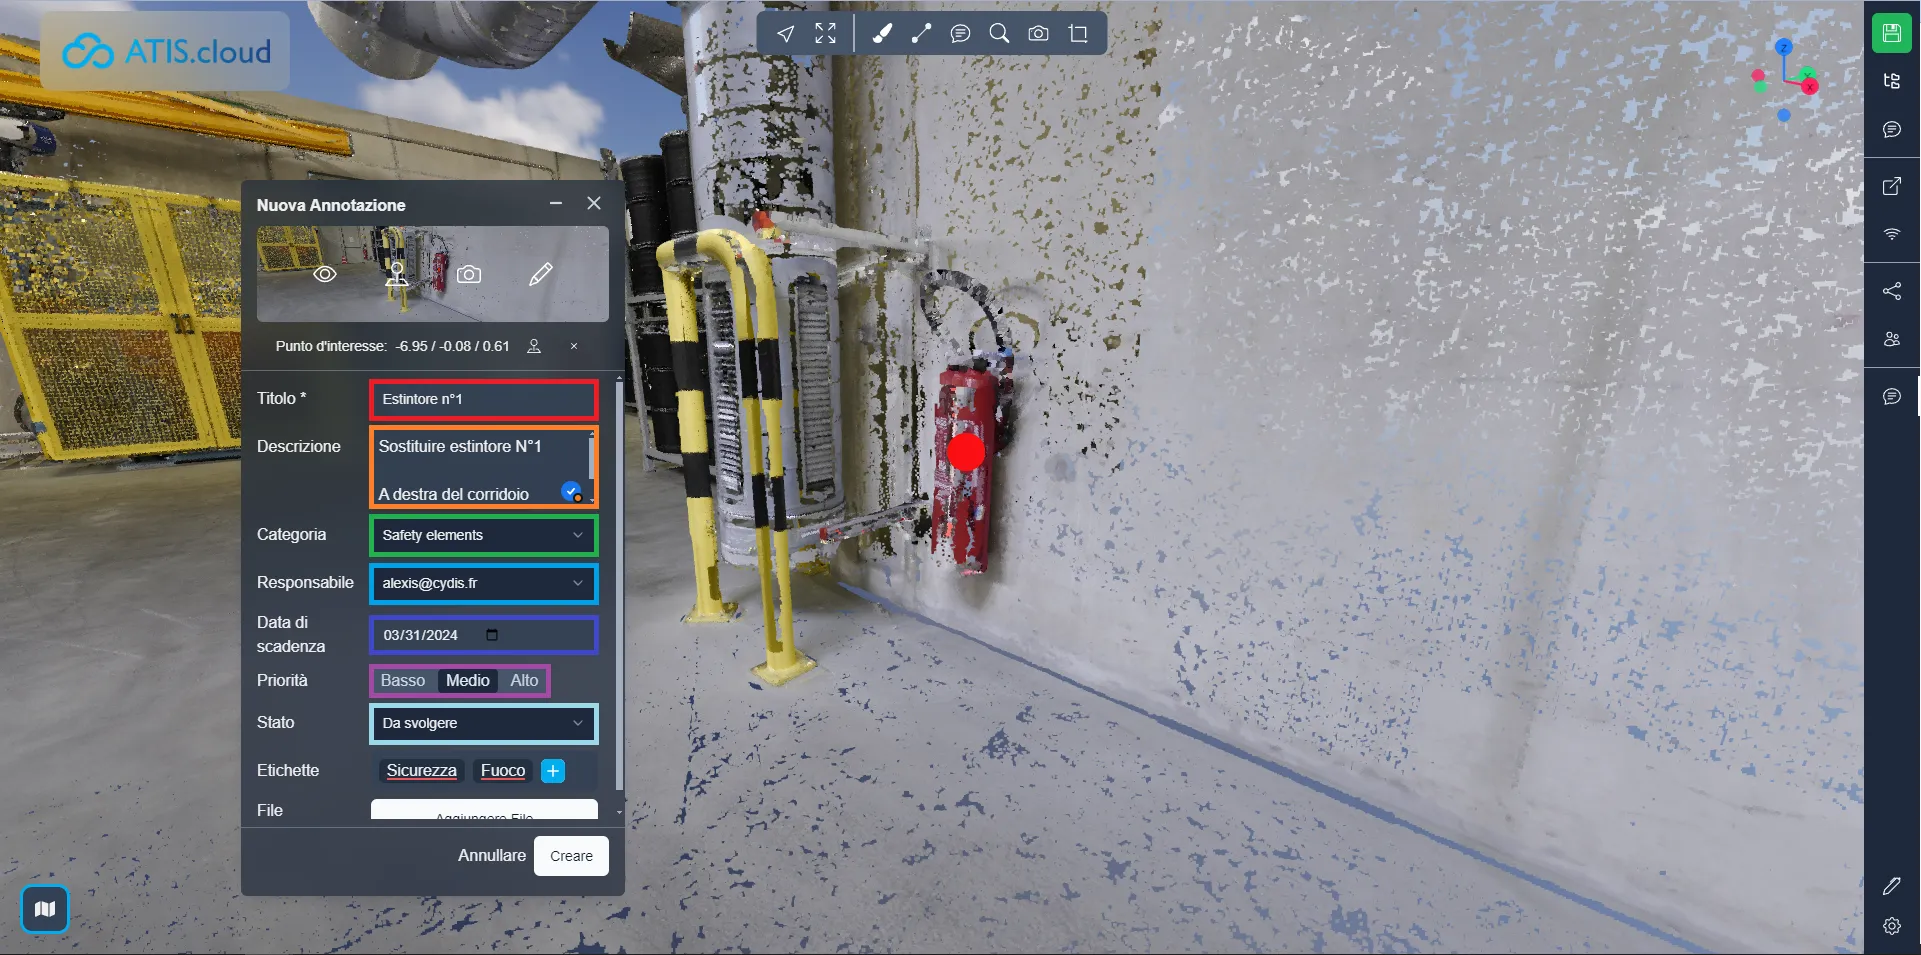The width and height of the screenshot is (1921, 955).
Task: Click the camera icon in annotation preview
Action: click(469, 274)
